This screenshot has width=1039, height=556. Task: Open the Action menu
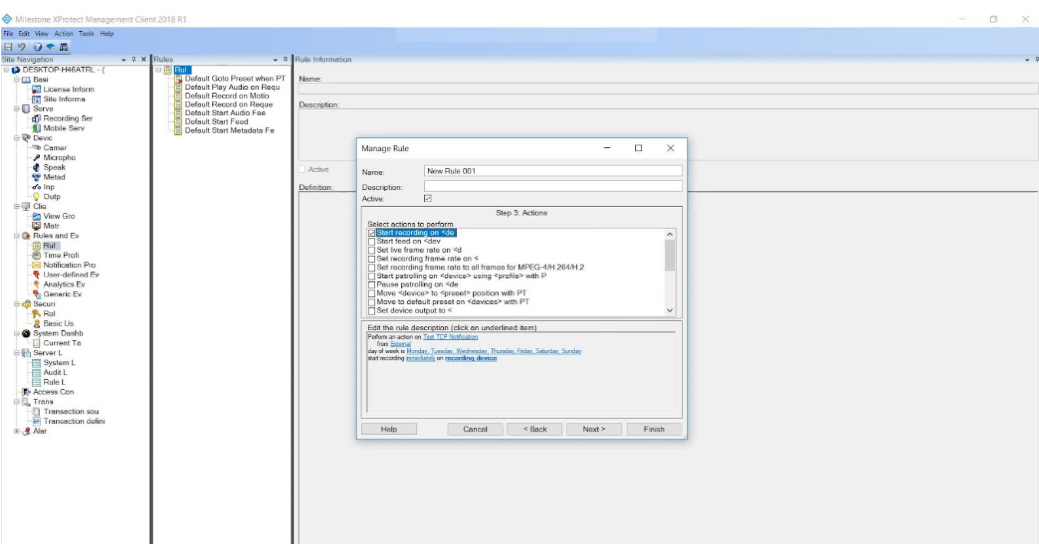pos(64,34)
